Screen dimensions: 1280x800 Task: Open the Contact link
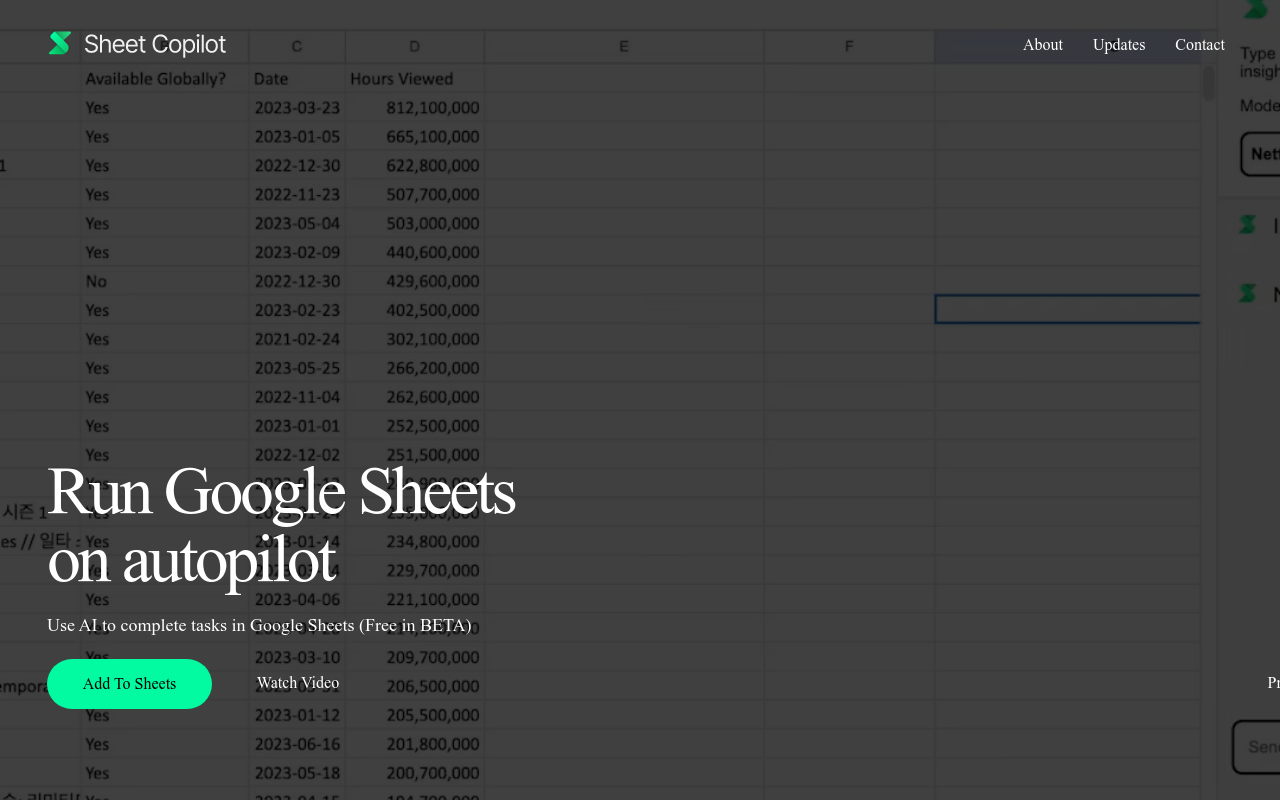click(x=1200, y=44)
